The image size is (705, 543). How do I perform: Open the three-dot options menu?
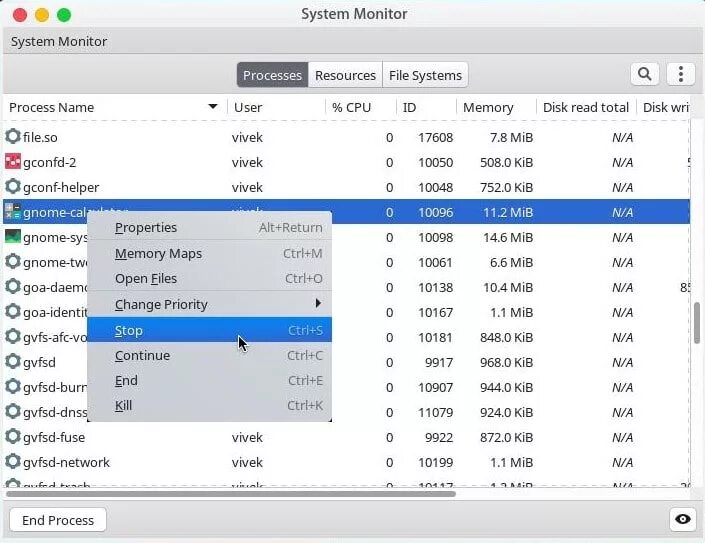681,74
